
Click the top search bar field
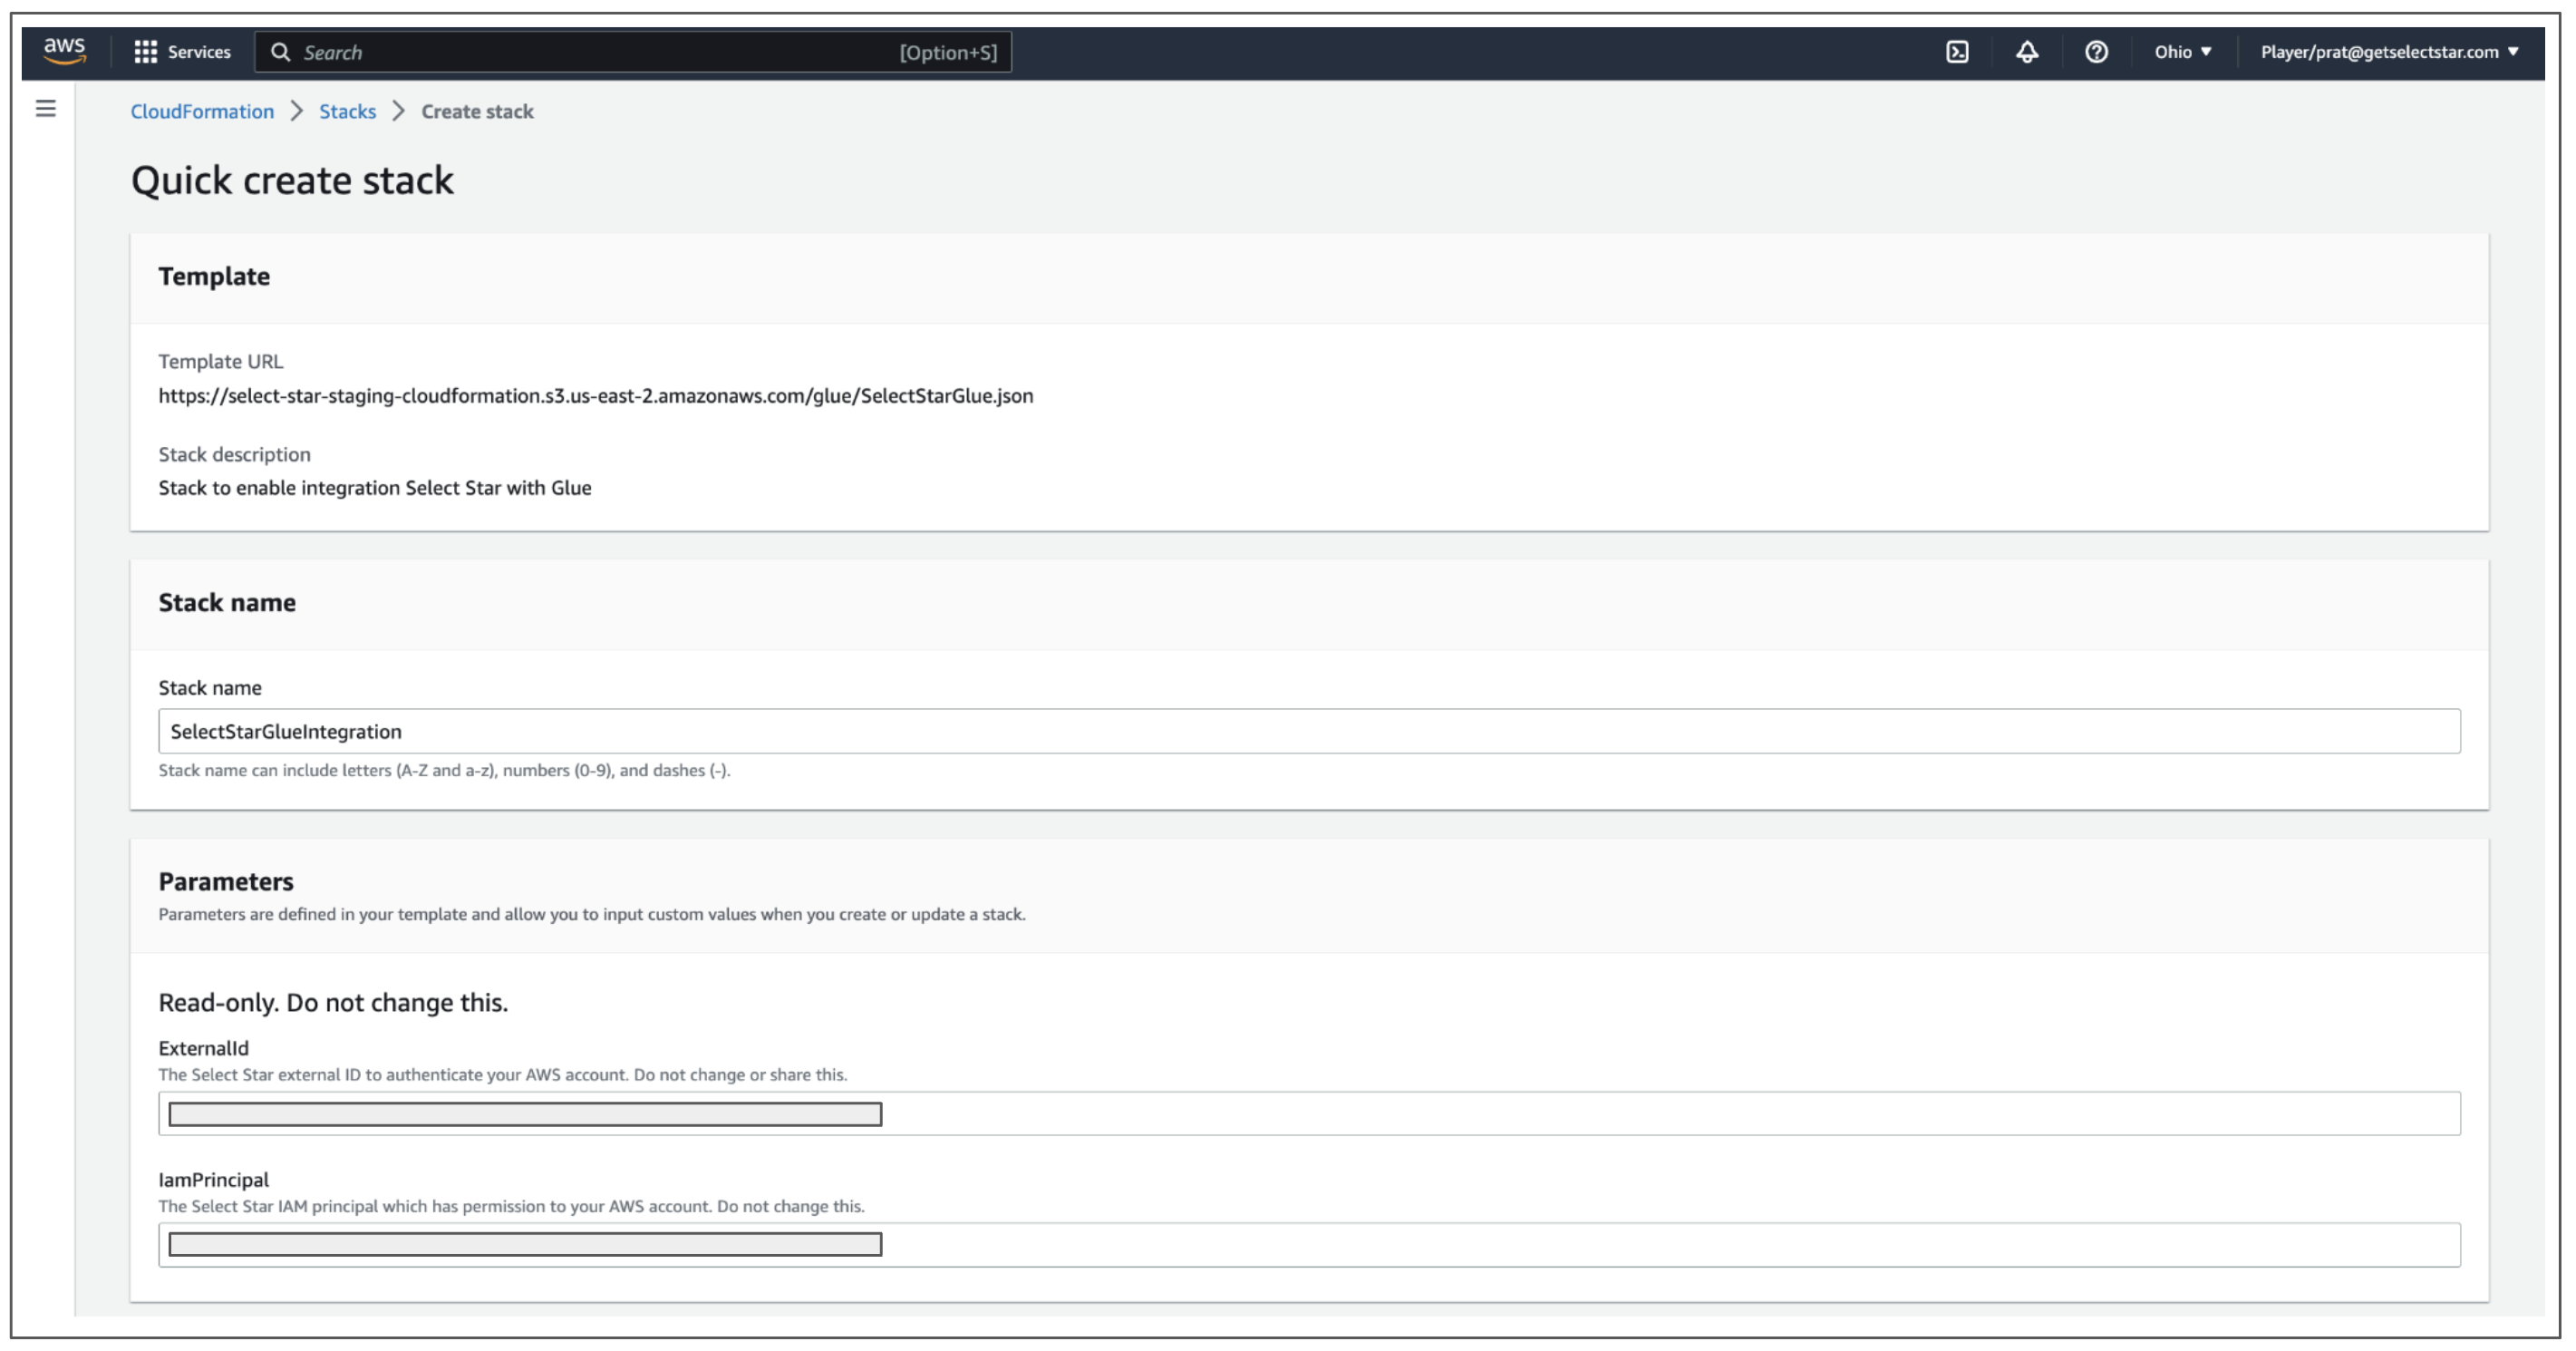tap(600, 52)
